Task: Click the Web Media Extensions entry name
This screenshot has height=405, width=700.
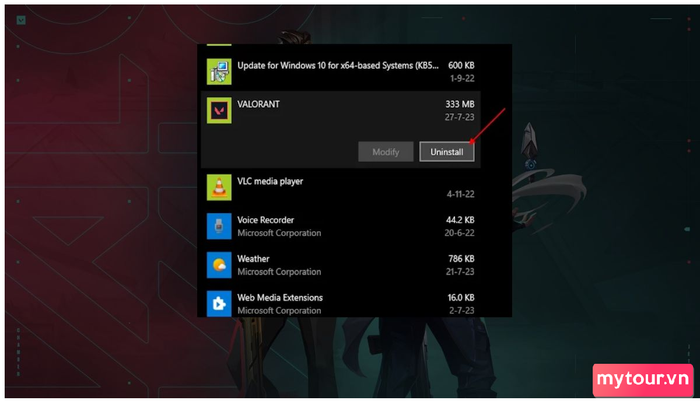Action: 280,297
